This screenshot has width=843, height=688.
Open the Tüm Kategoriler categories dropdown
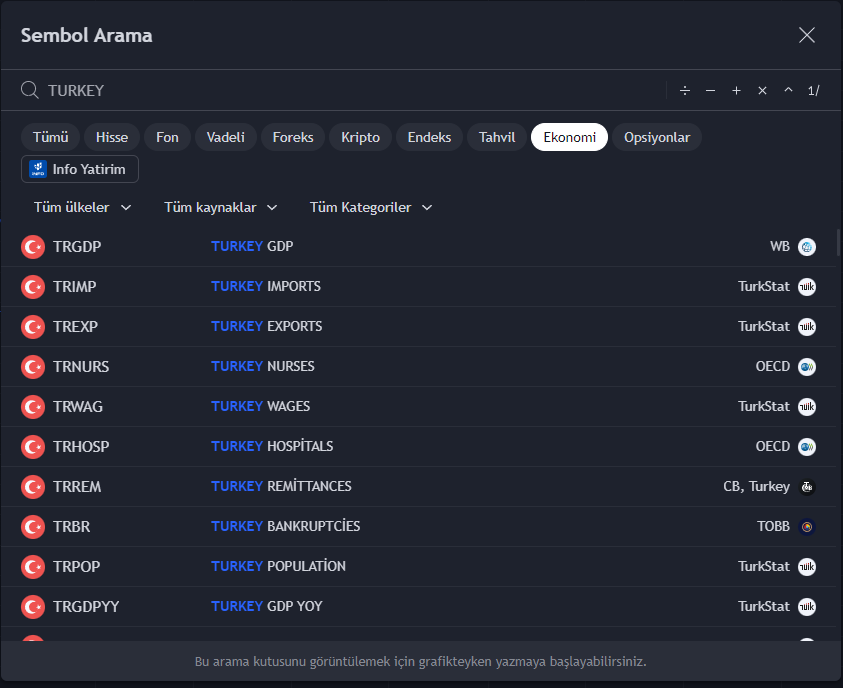tap(371, 207)
